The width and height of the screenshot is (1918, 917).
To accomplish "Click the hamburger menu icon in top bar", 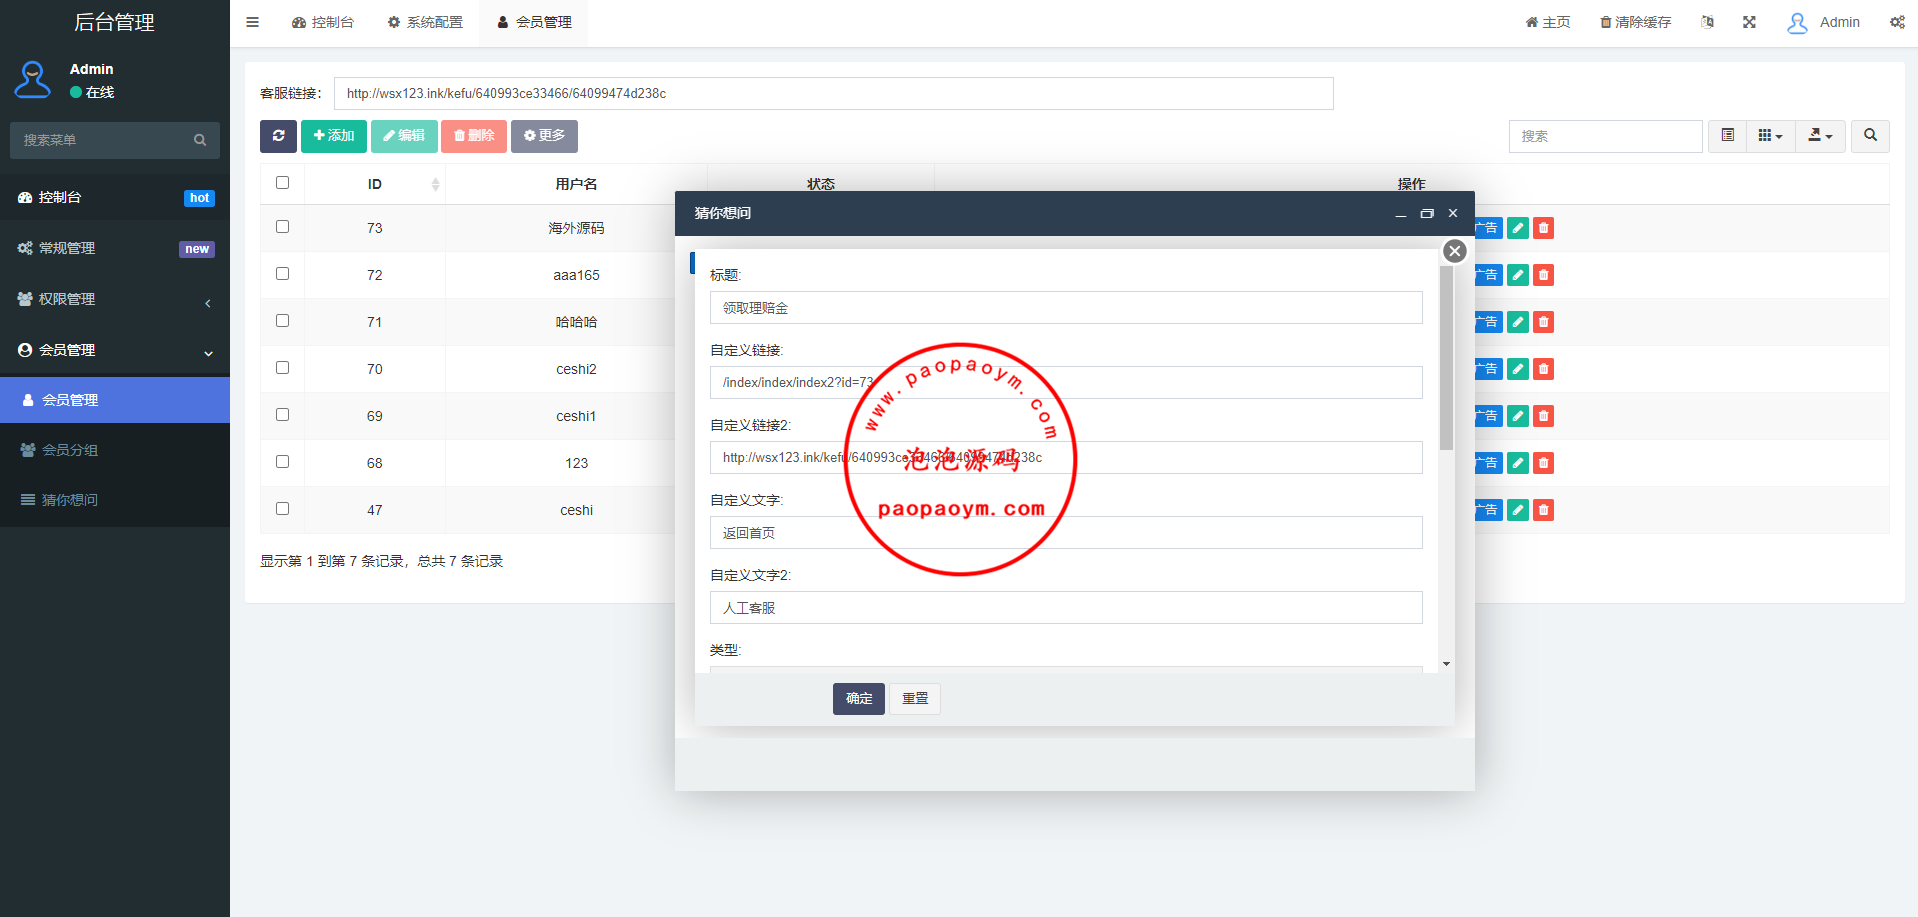I will pyautogui.click(x=253, y=22).
